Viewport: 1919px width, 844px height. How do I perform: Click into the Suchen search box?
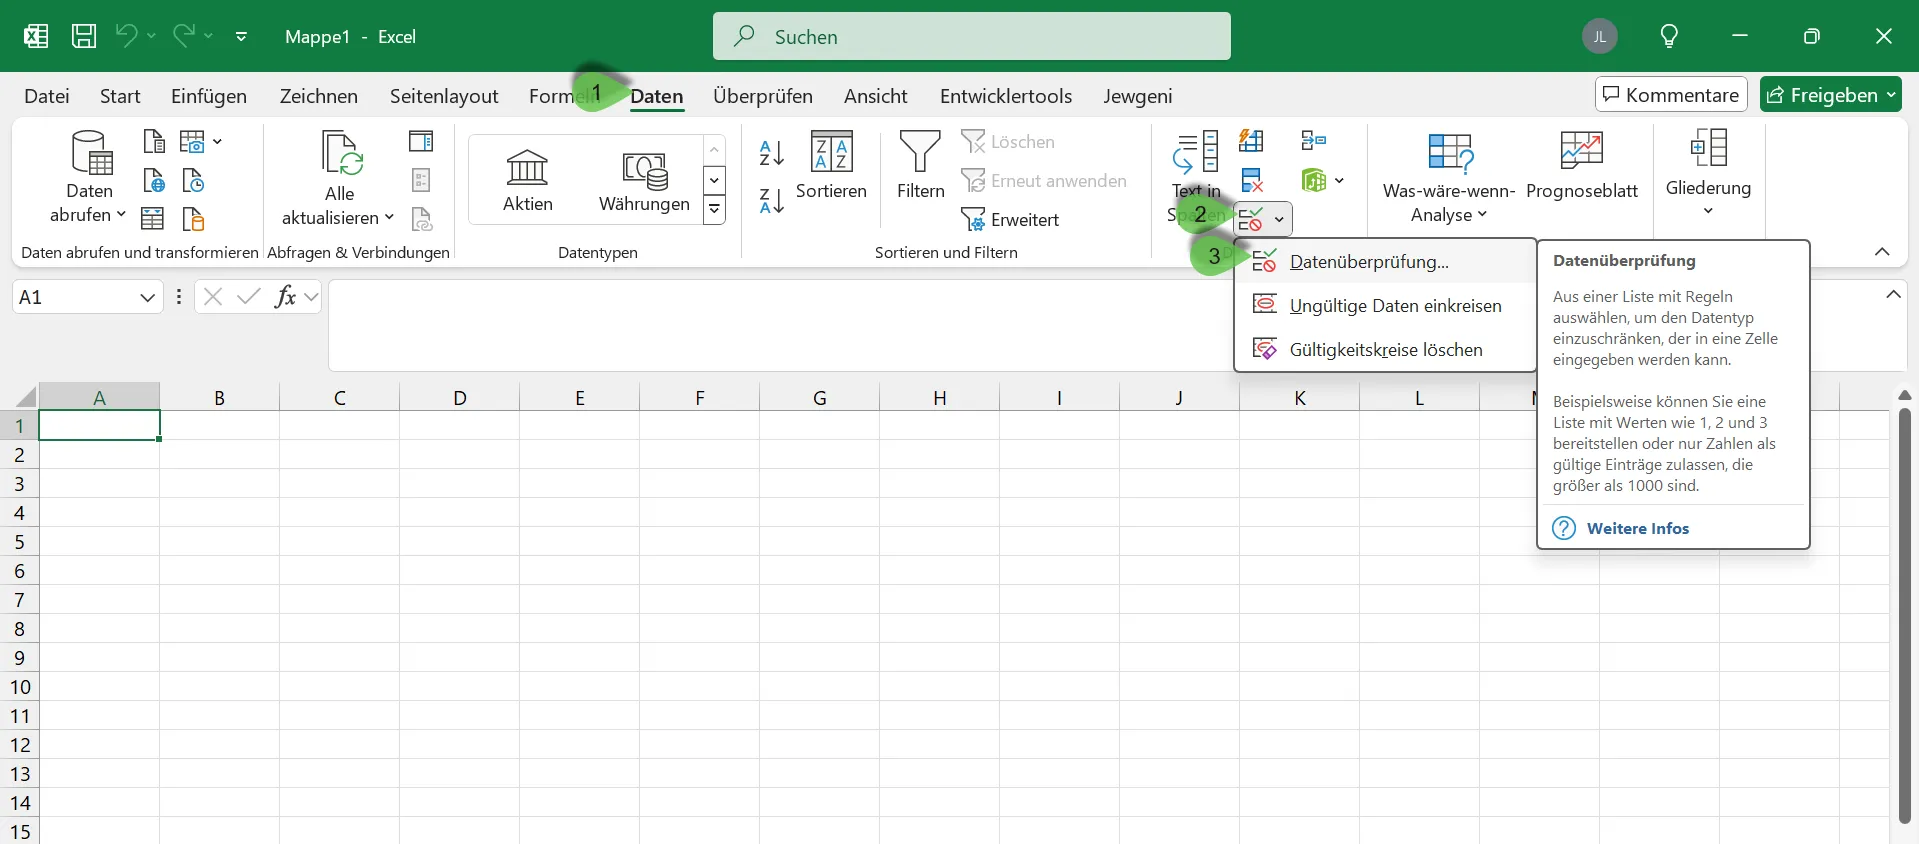coord(972,36)
